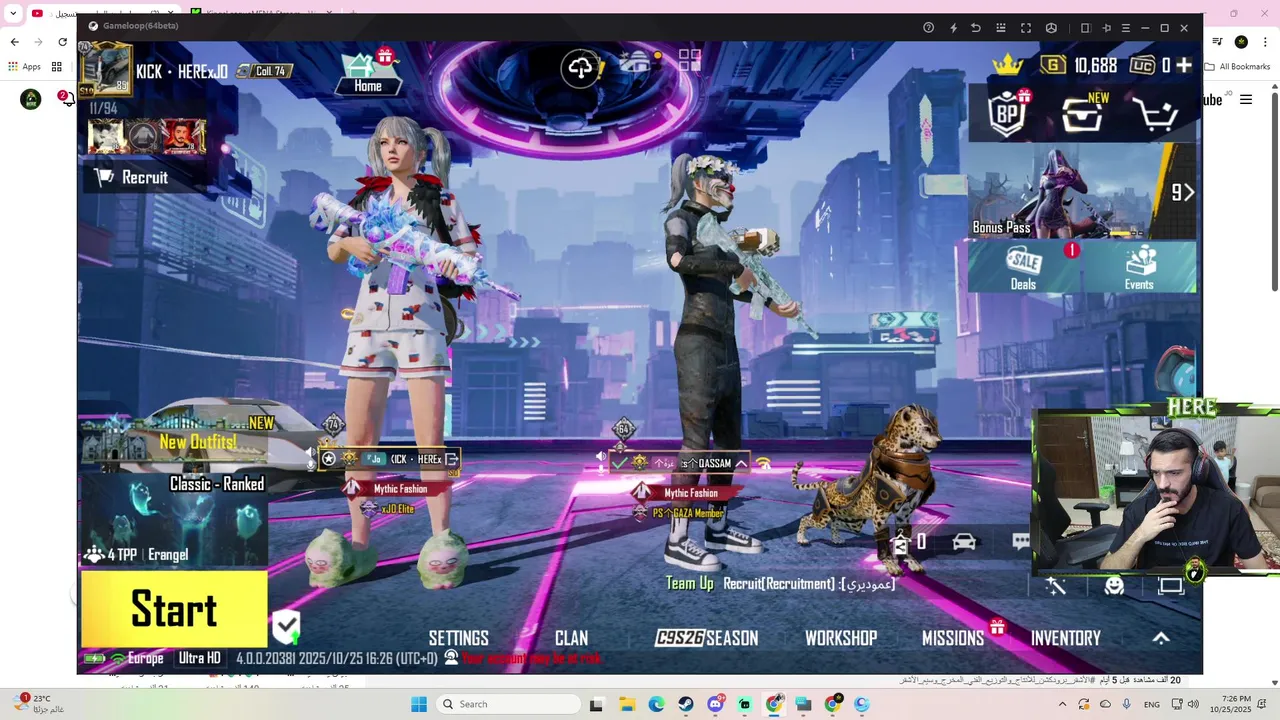Open All Bookmarks in browser window

tap(1237, 67)
